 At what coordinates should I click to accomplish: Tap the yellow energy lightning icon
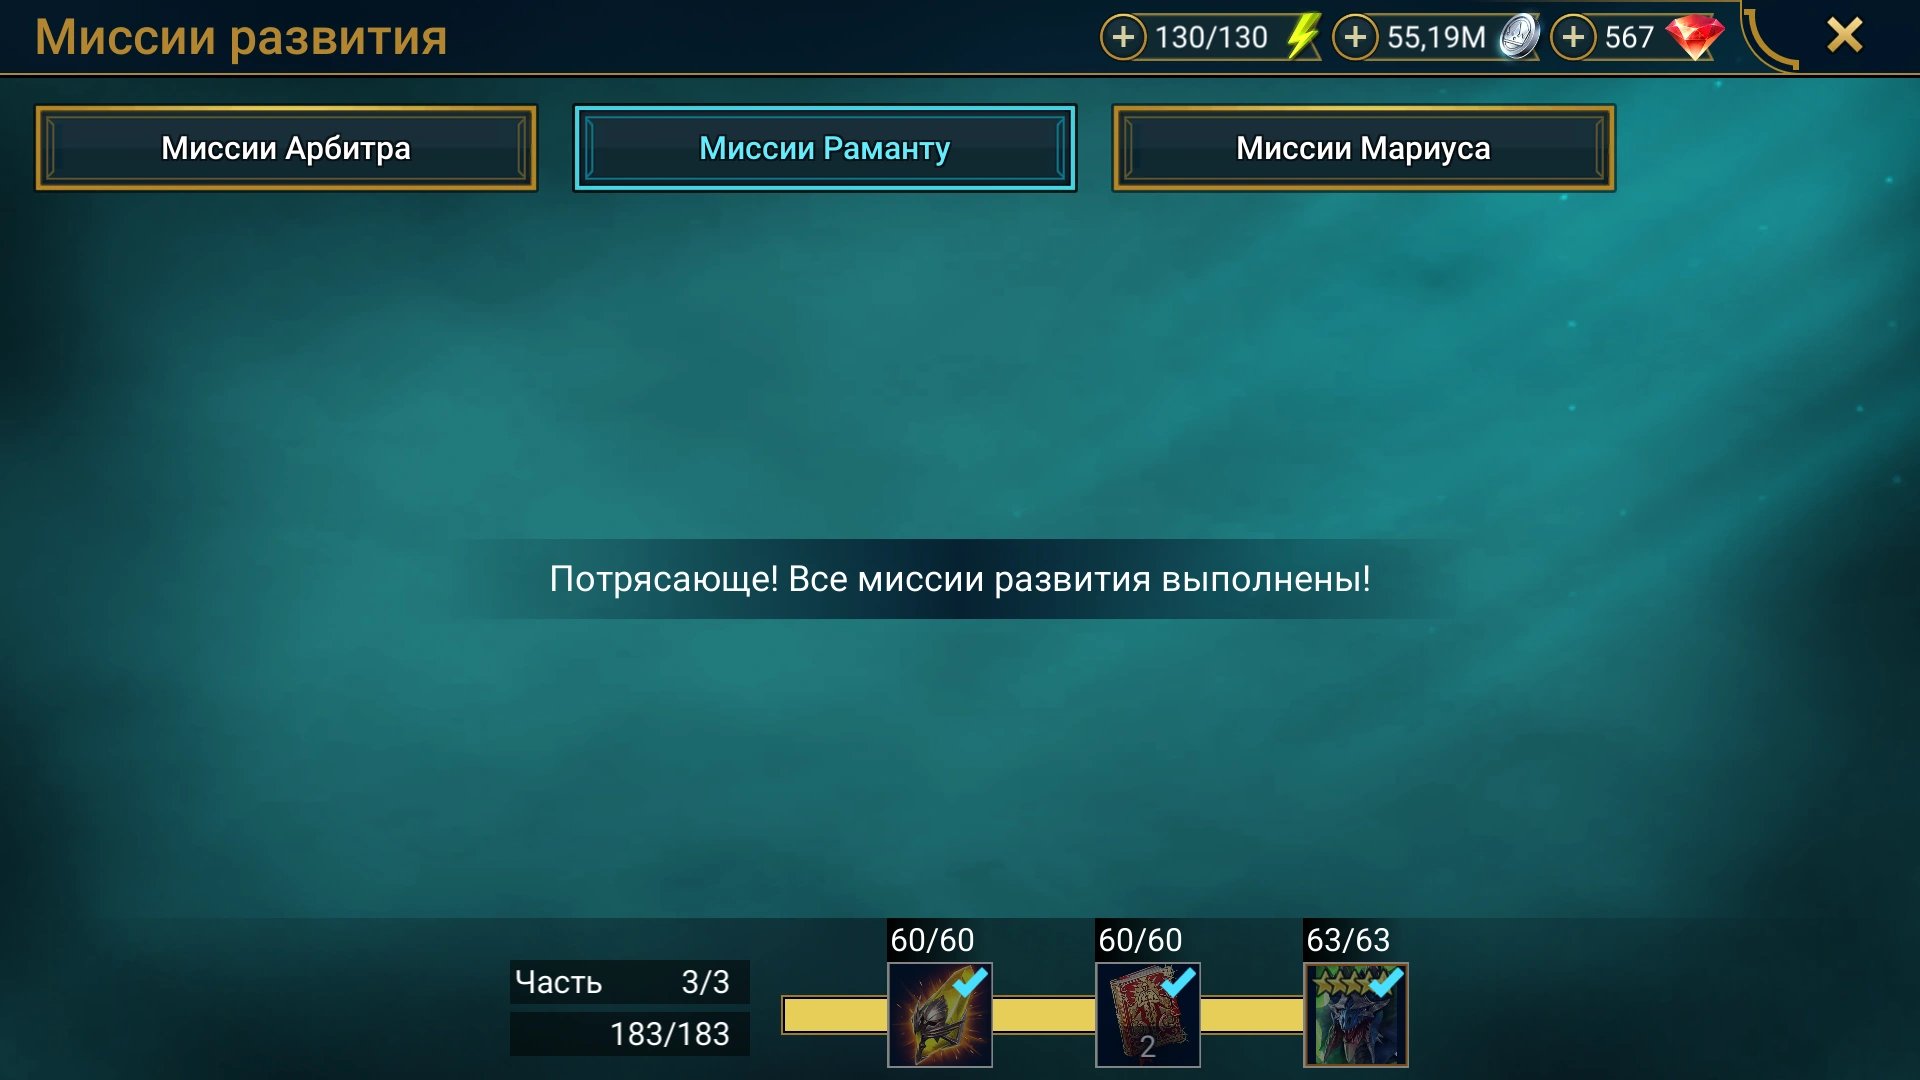[x=1302, y=37]
